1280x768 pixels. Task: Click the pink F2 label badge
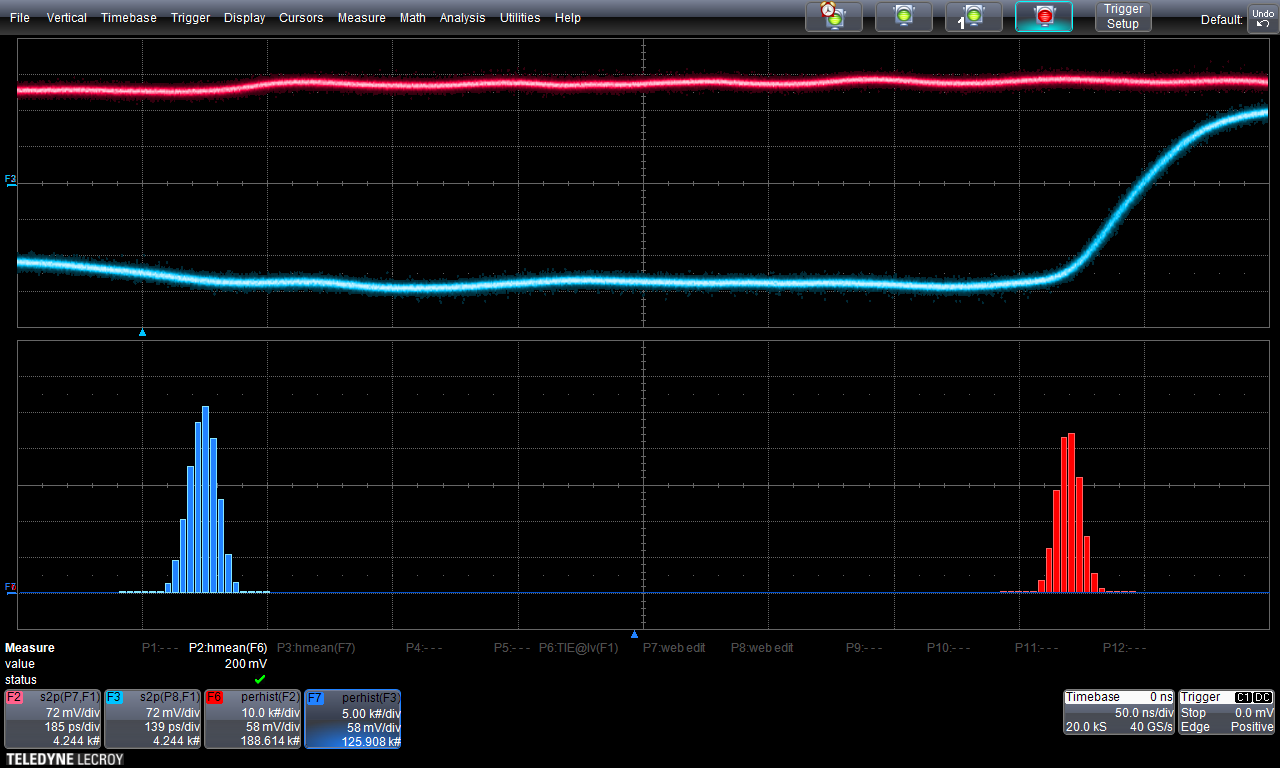pos(15,697)
